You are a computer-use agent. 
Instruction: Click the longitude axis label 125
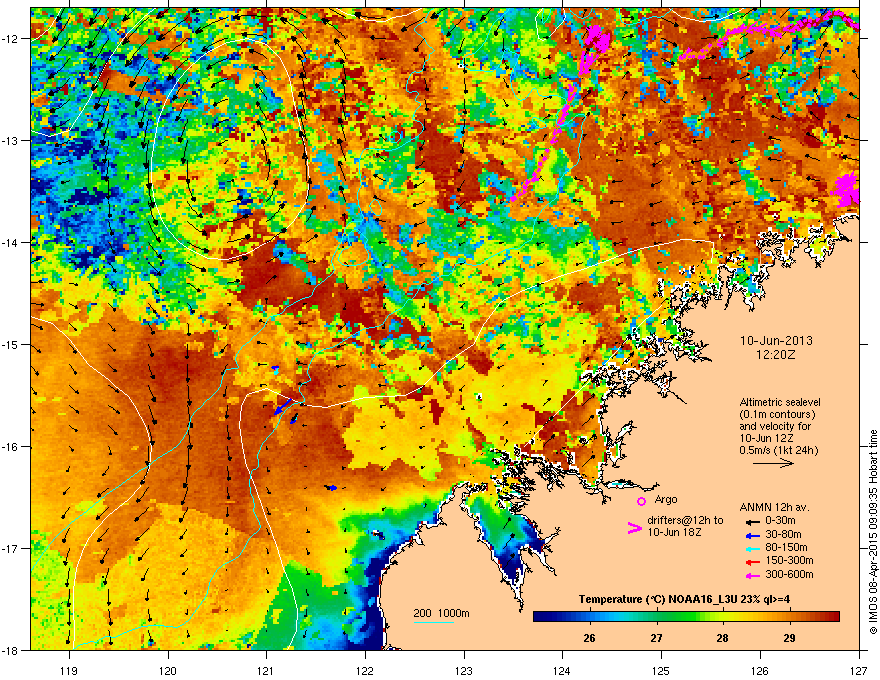(x=661, y=670)
